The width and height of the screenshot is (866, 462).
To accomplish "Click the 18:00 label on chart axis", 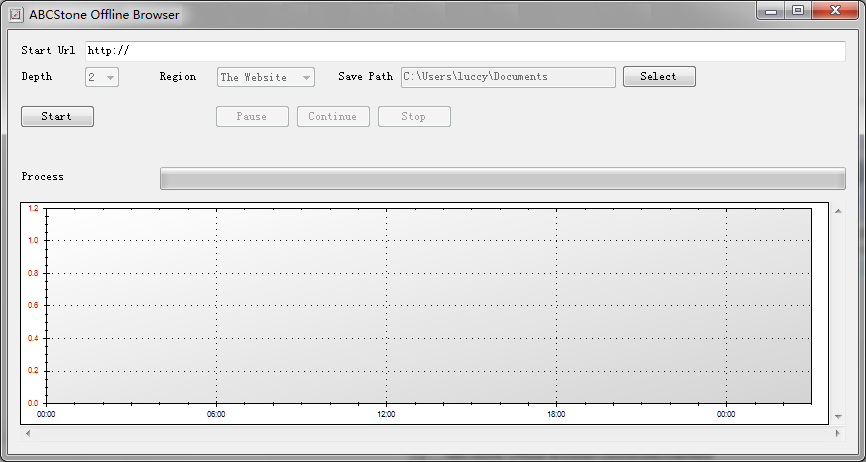I will coord(556,415).
